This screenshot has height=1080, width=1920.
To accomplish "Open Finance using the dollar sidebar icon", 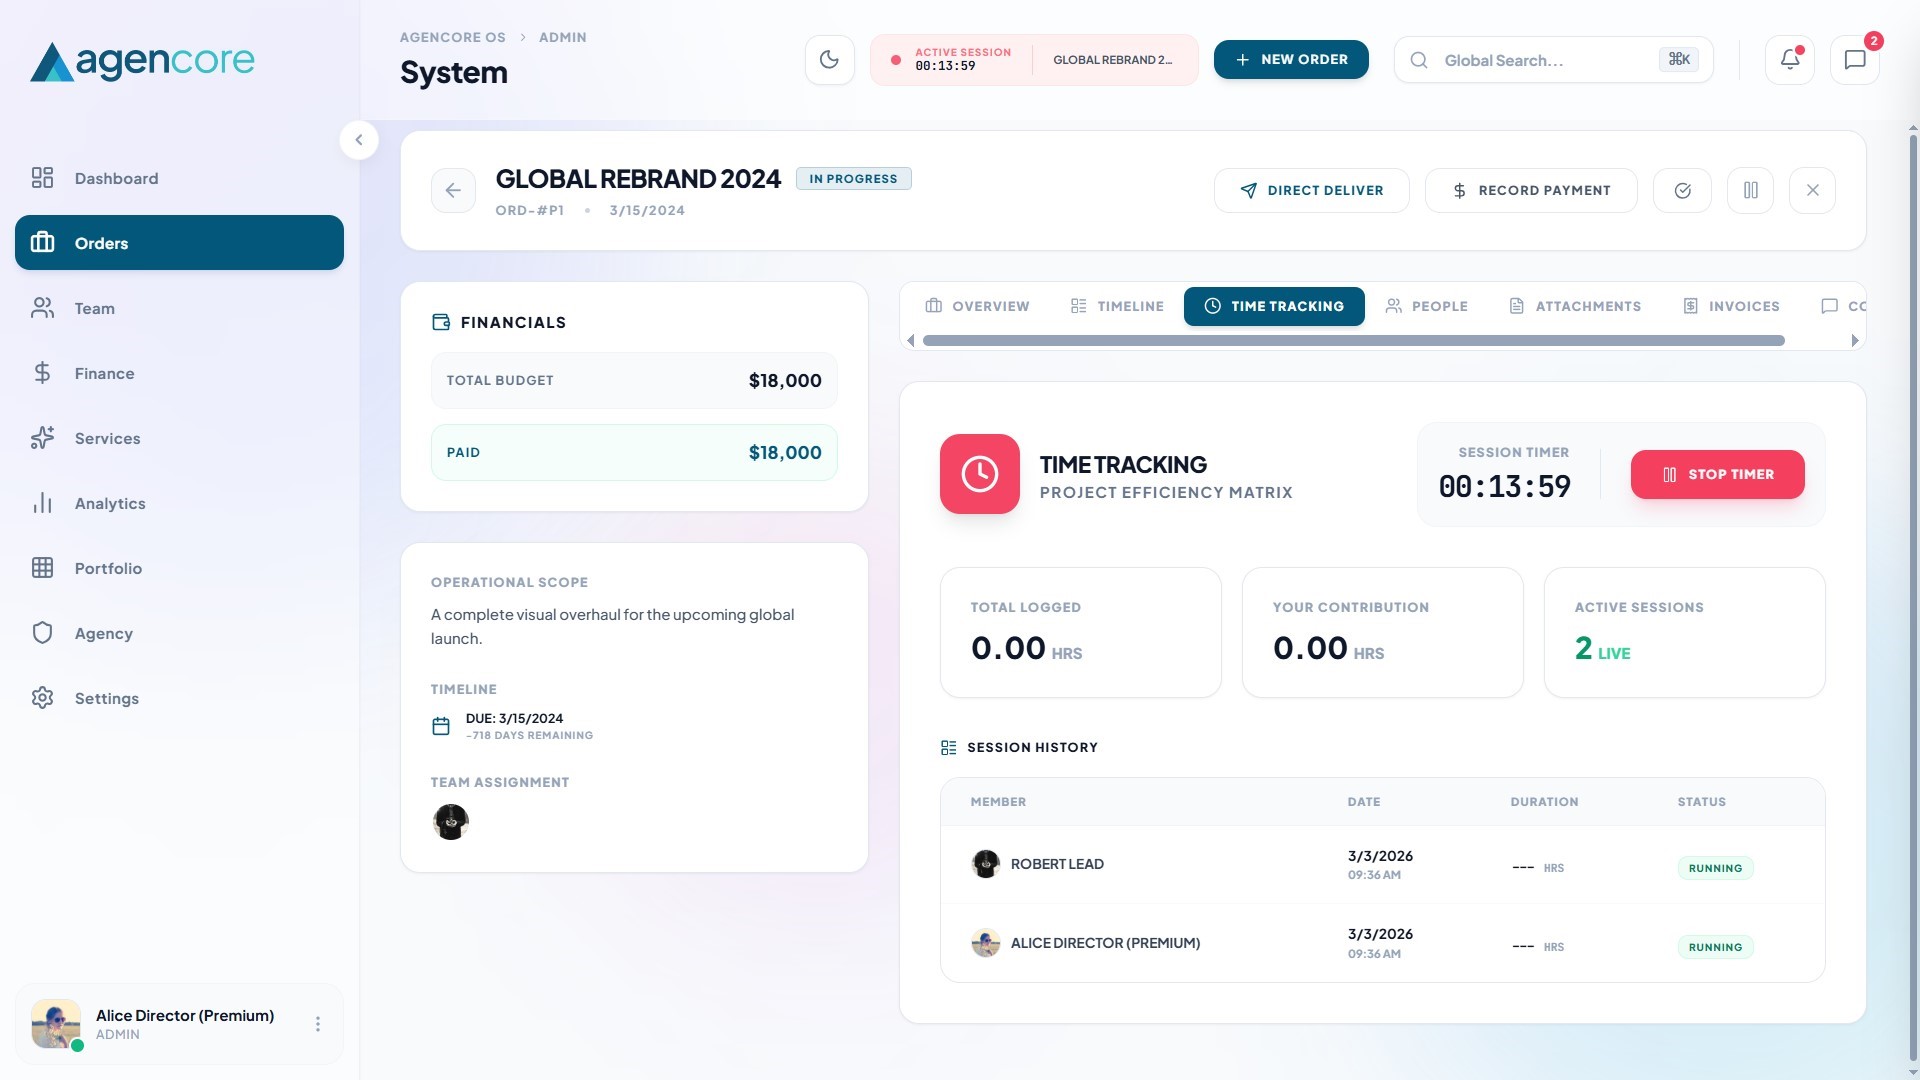I will 42,373.
